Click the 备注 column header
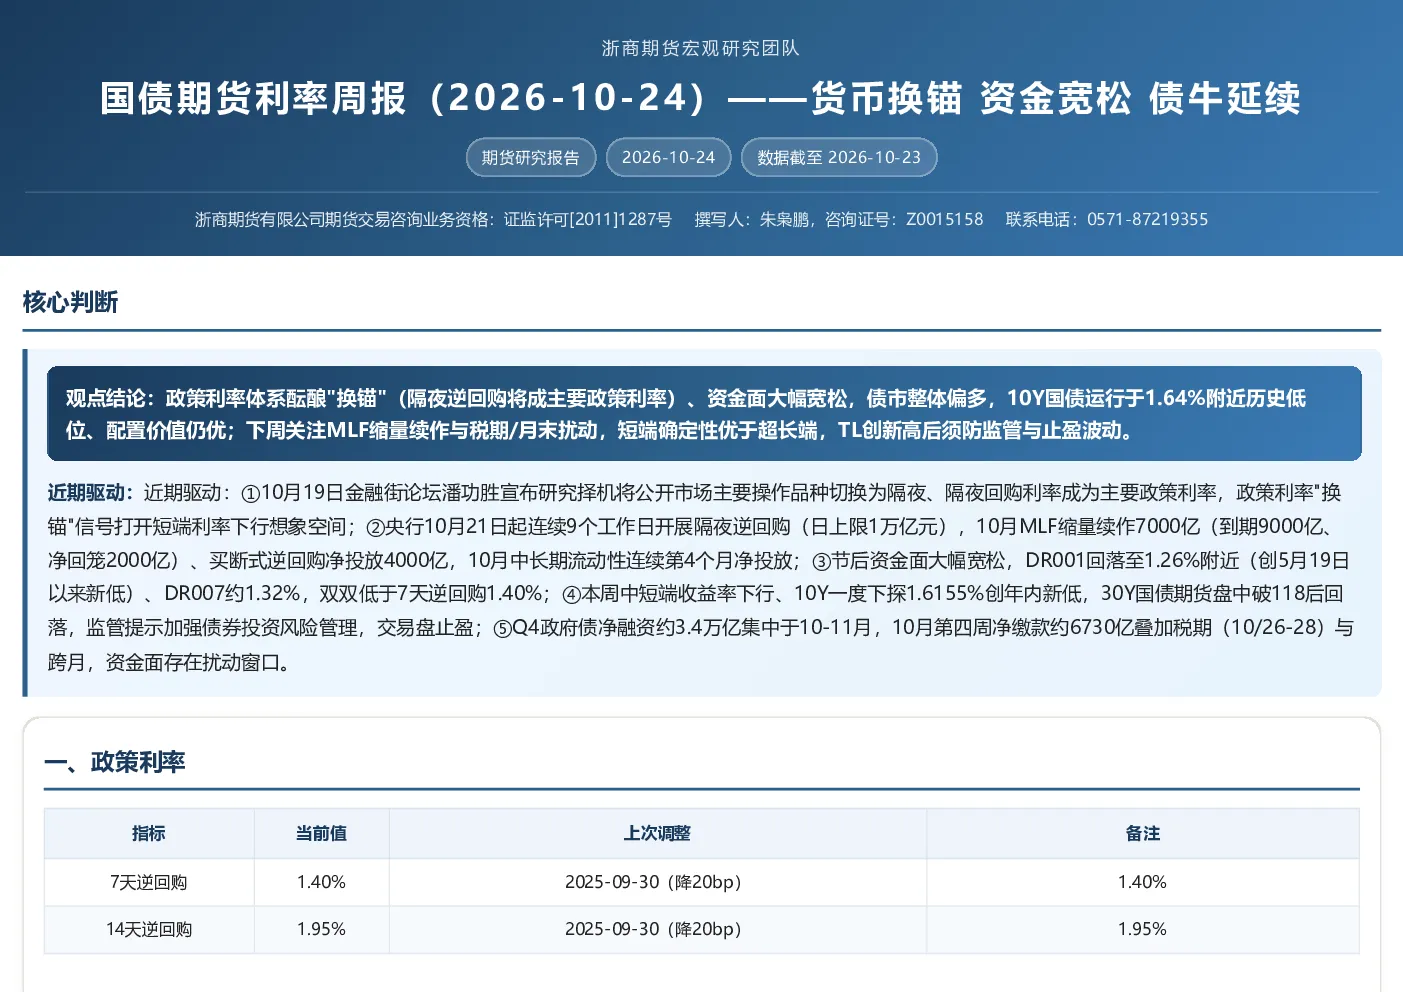 1142,833
